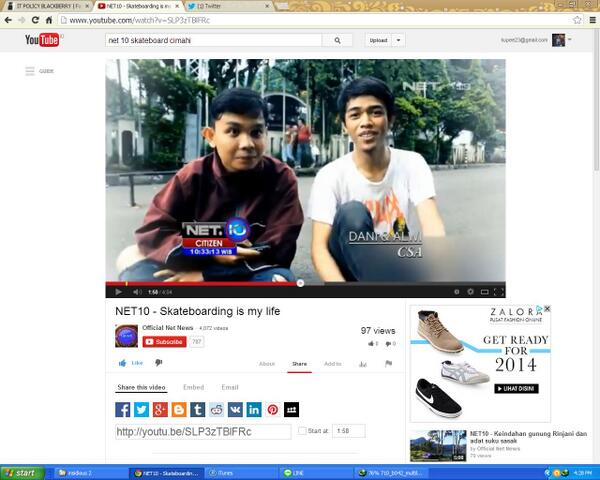Click the user account avatar
Screen dimensions: 600x480
tap(558, 40)
